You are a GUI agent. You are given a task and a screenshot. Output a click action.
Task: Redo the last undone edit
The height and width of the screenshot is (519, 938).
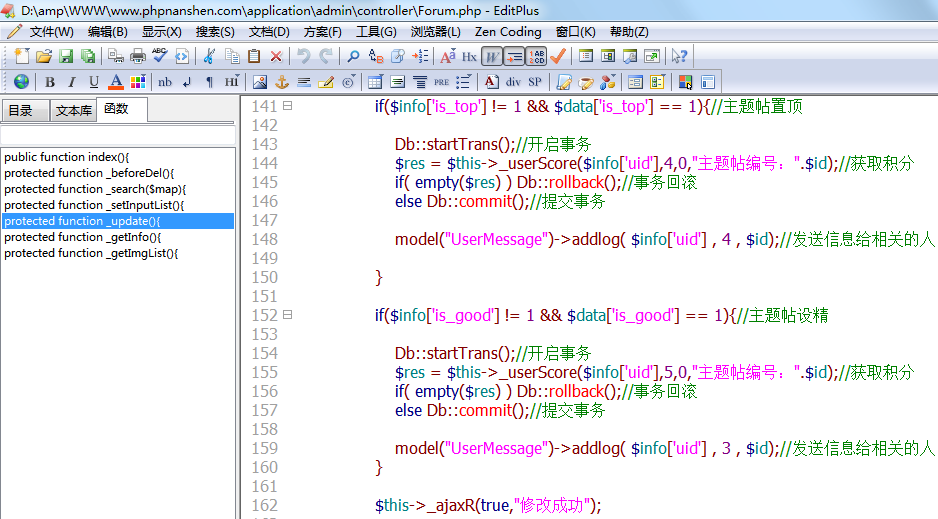[326, 56]
